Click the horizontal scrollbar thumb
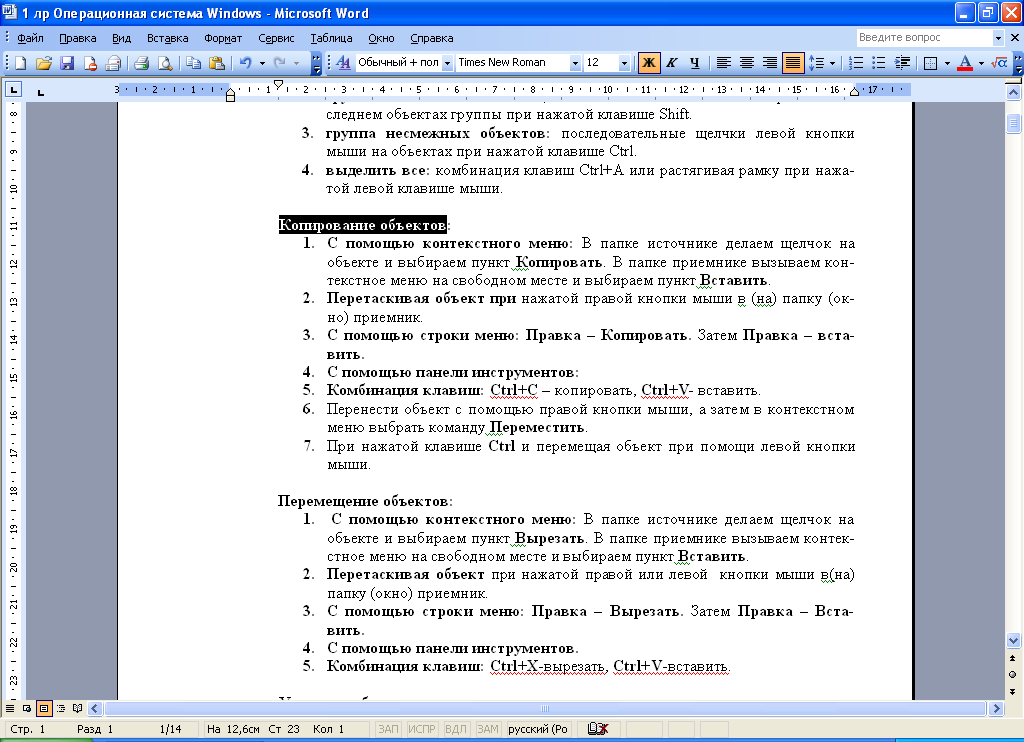Image resolution: width=1024 pixels, height=742 pixels. click(545, 709)
